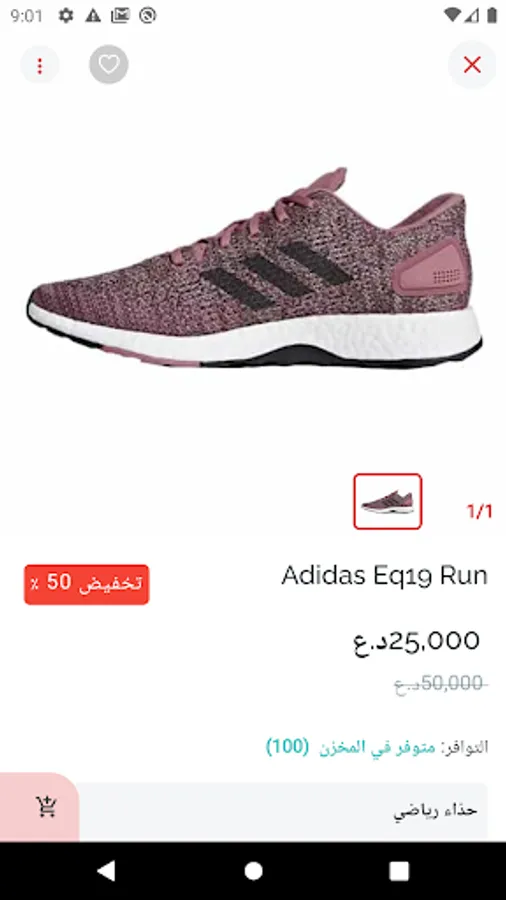The height and width of the screenshot is (900, 506).
Task: Tap the warning triangle status icon
Action: point(93,16)
